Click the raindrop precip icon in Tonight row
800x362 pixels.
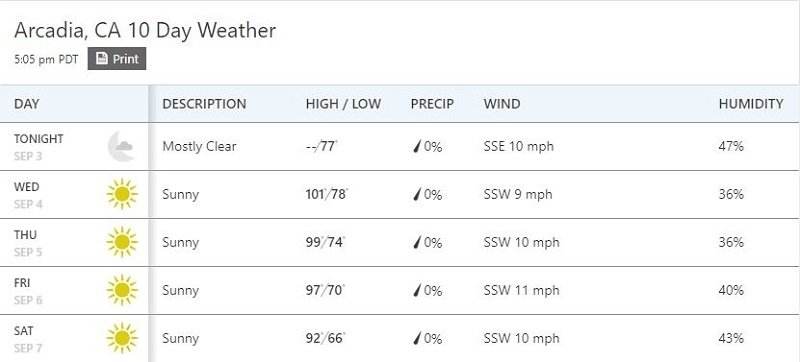coord(417,147)
